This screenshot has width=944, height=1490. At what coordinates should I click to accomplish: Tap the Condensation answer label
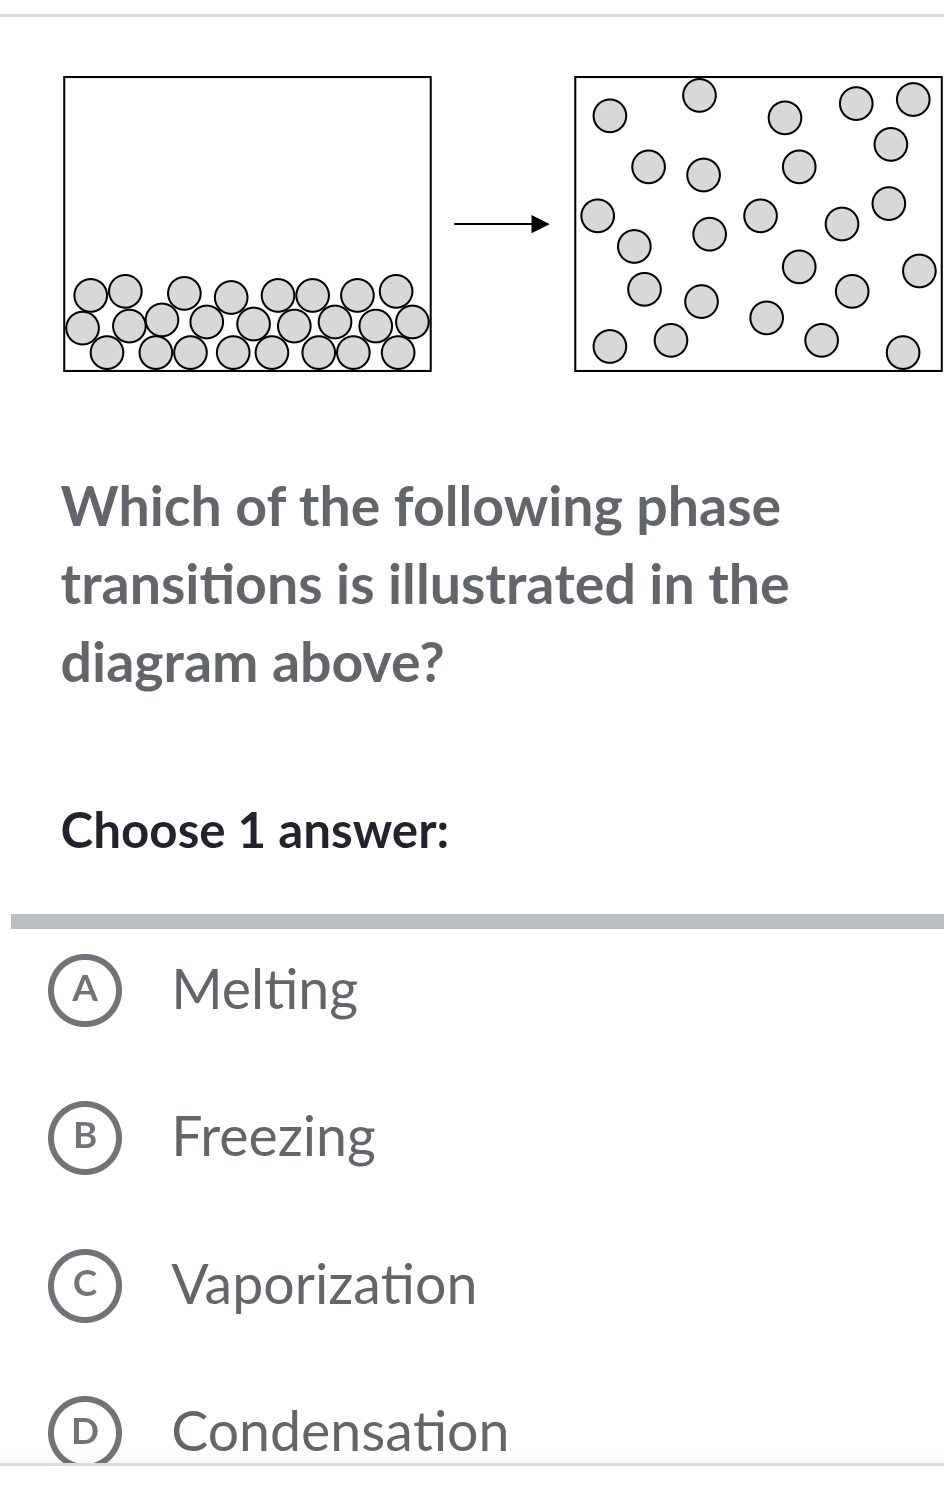click(x=340, y=1432)
